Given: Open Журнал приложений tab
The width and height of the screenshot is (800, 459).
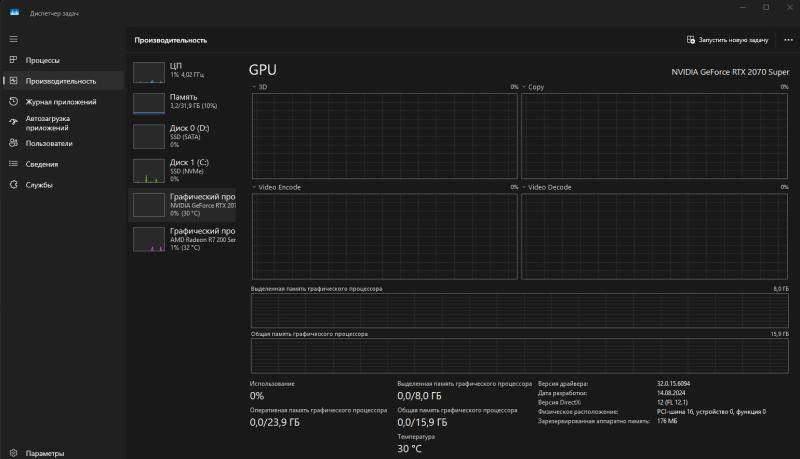Looking at the screenshot, I should pos(62,101).
